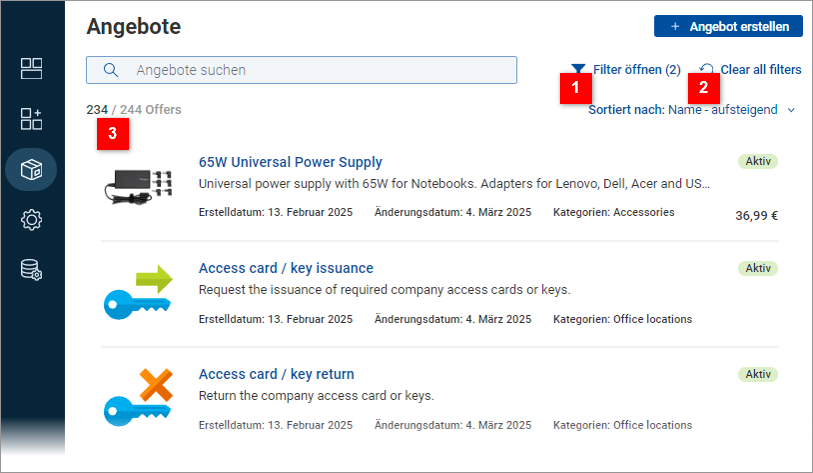The image size is (813, 473).
Task: Open the Access card / key return offer
Action: pos(276,374)
